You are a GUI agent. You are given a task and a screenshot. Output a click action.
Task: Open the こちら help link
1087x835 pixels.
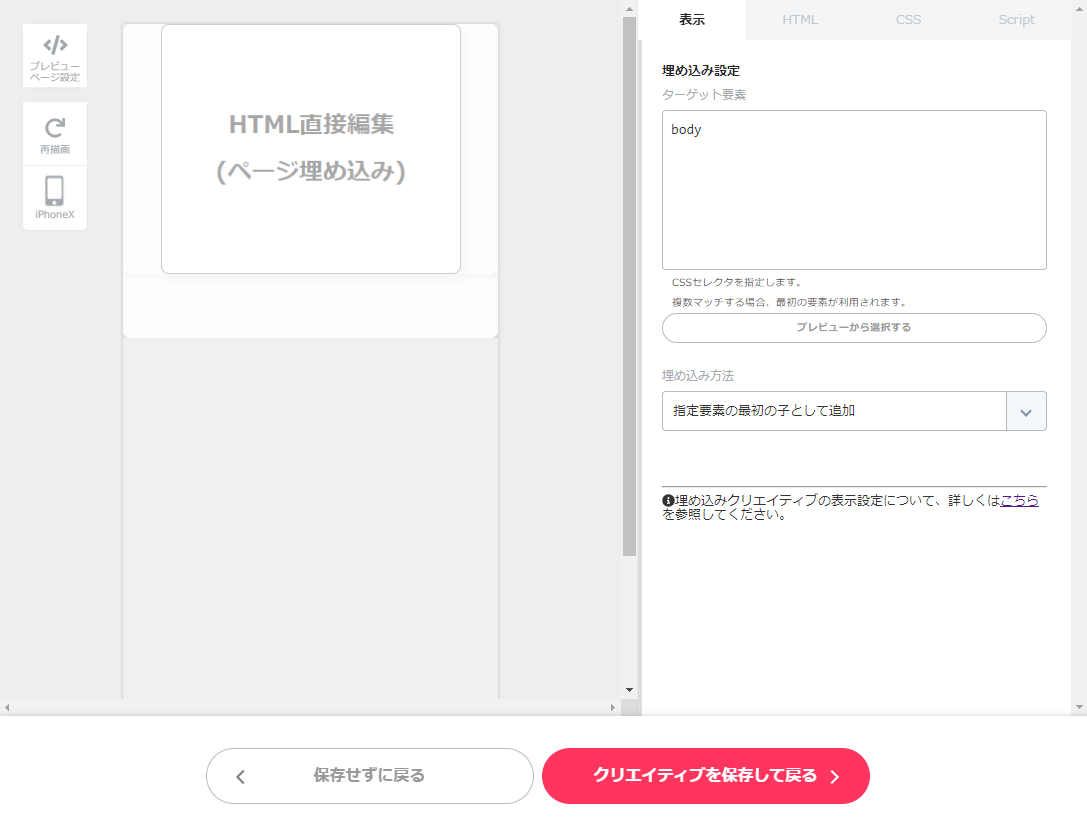click(1019, 501)
